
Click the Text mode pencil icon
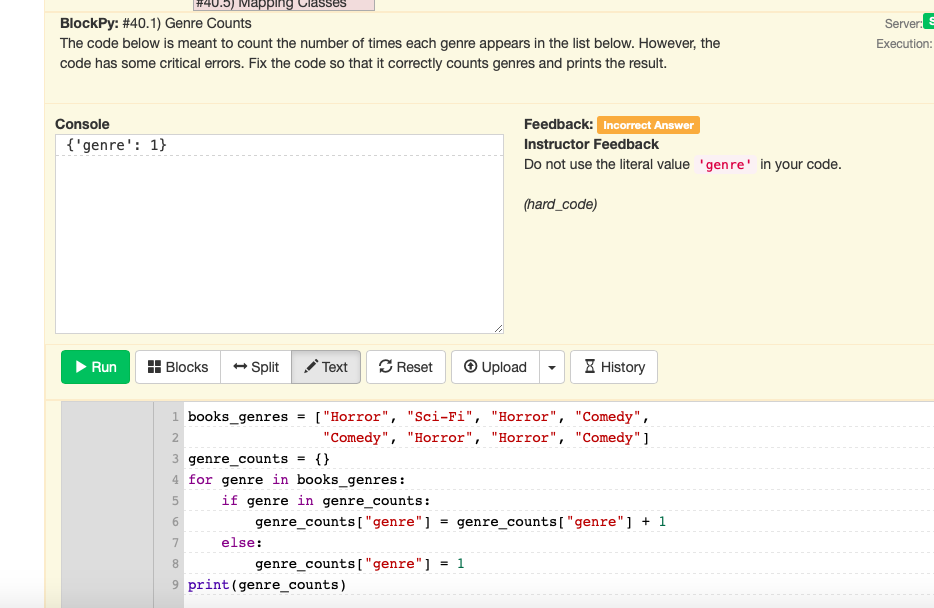coord(312,367)
